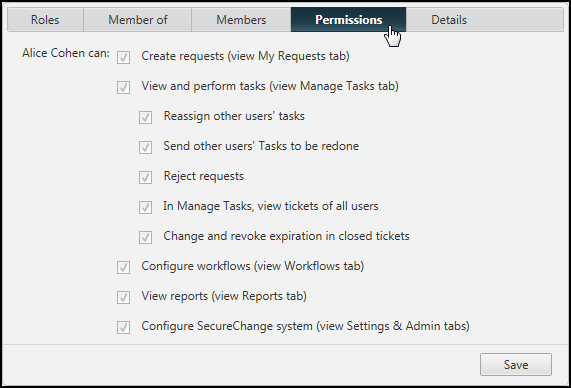Toggle view tickets of all users checkbox
The image size is (571, 388).
145,207
